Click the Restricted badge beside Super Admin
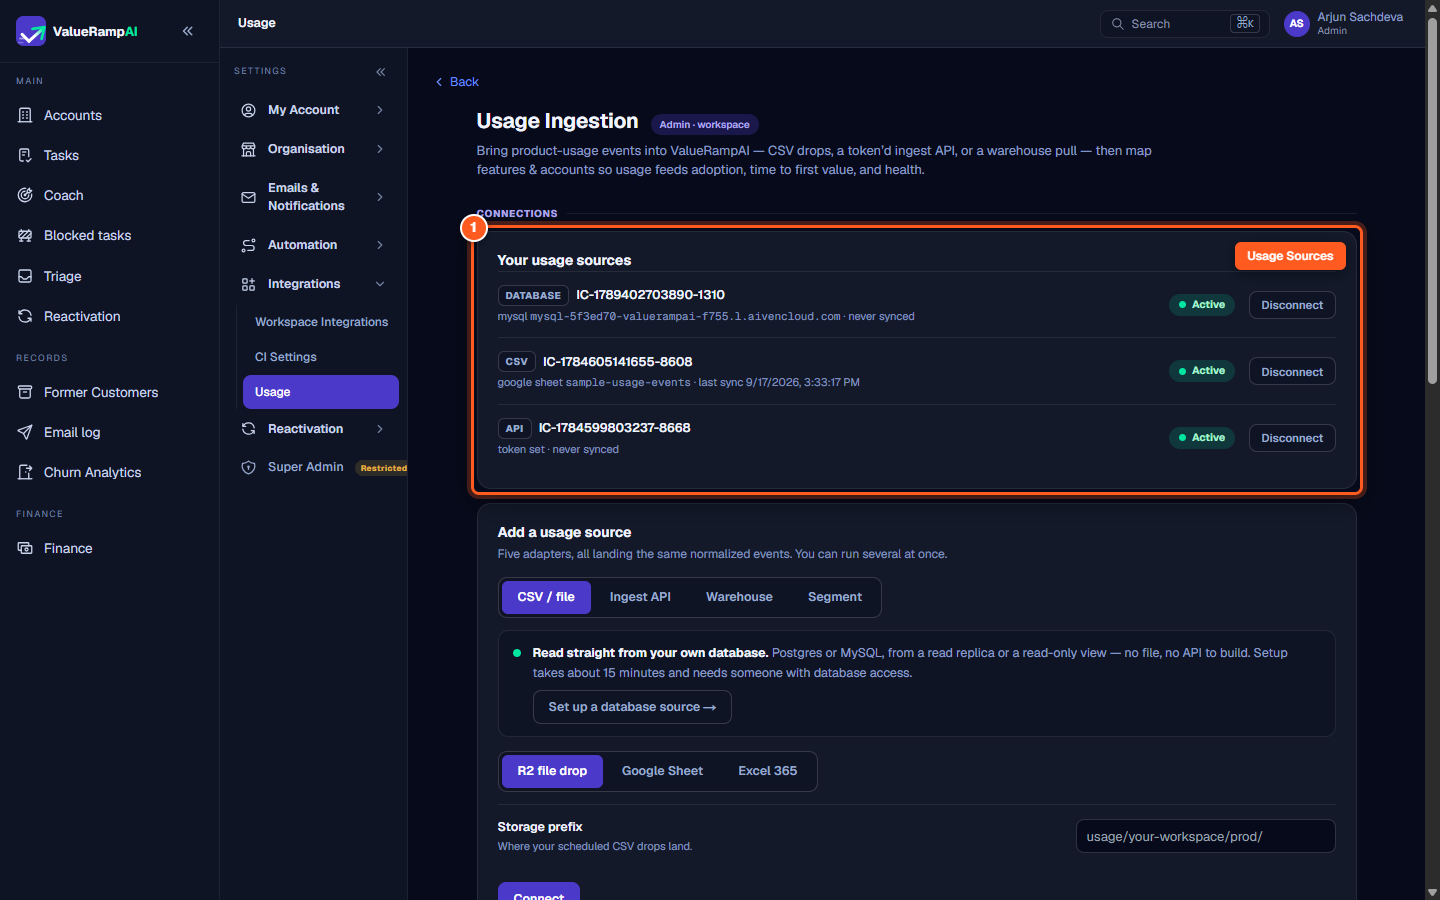The height and width of the screenshot is (900, 1440). pyautogui.click(x=384, y=468)
